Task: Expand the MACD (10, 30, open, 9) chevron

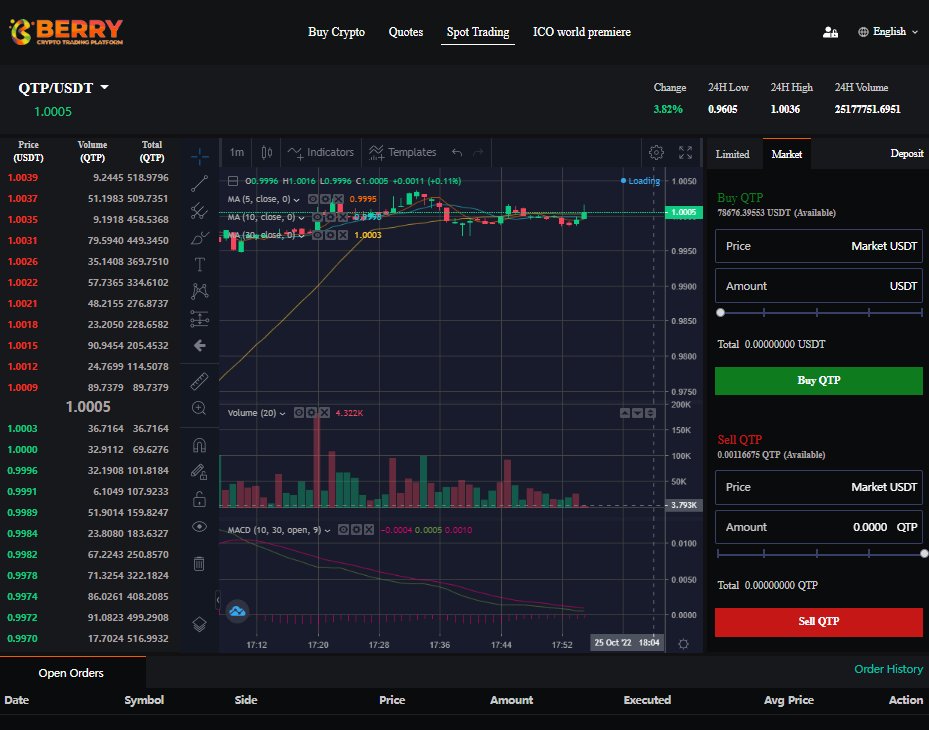Action: point(328,531)
